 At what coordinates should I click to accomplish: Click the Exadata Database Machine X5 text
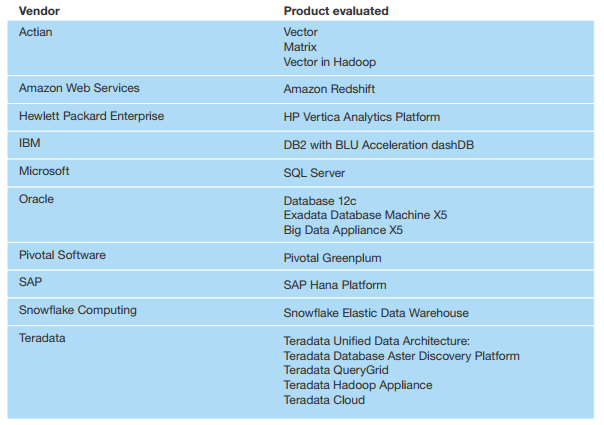pyautogui.click(x=364, y=215)
